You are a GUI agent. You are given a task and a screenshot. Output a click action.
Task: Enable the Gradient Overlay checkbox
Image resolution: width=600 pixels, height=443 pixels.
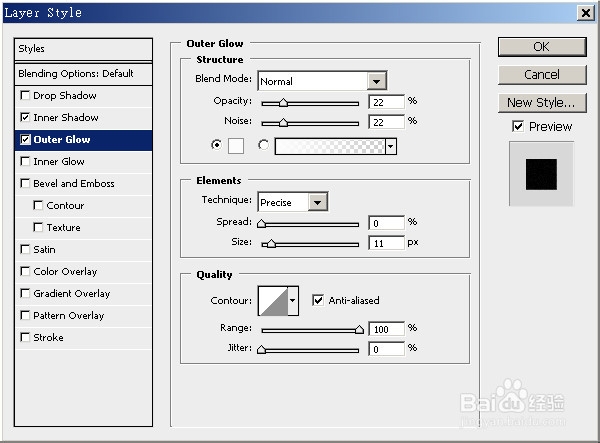[25, 293]
